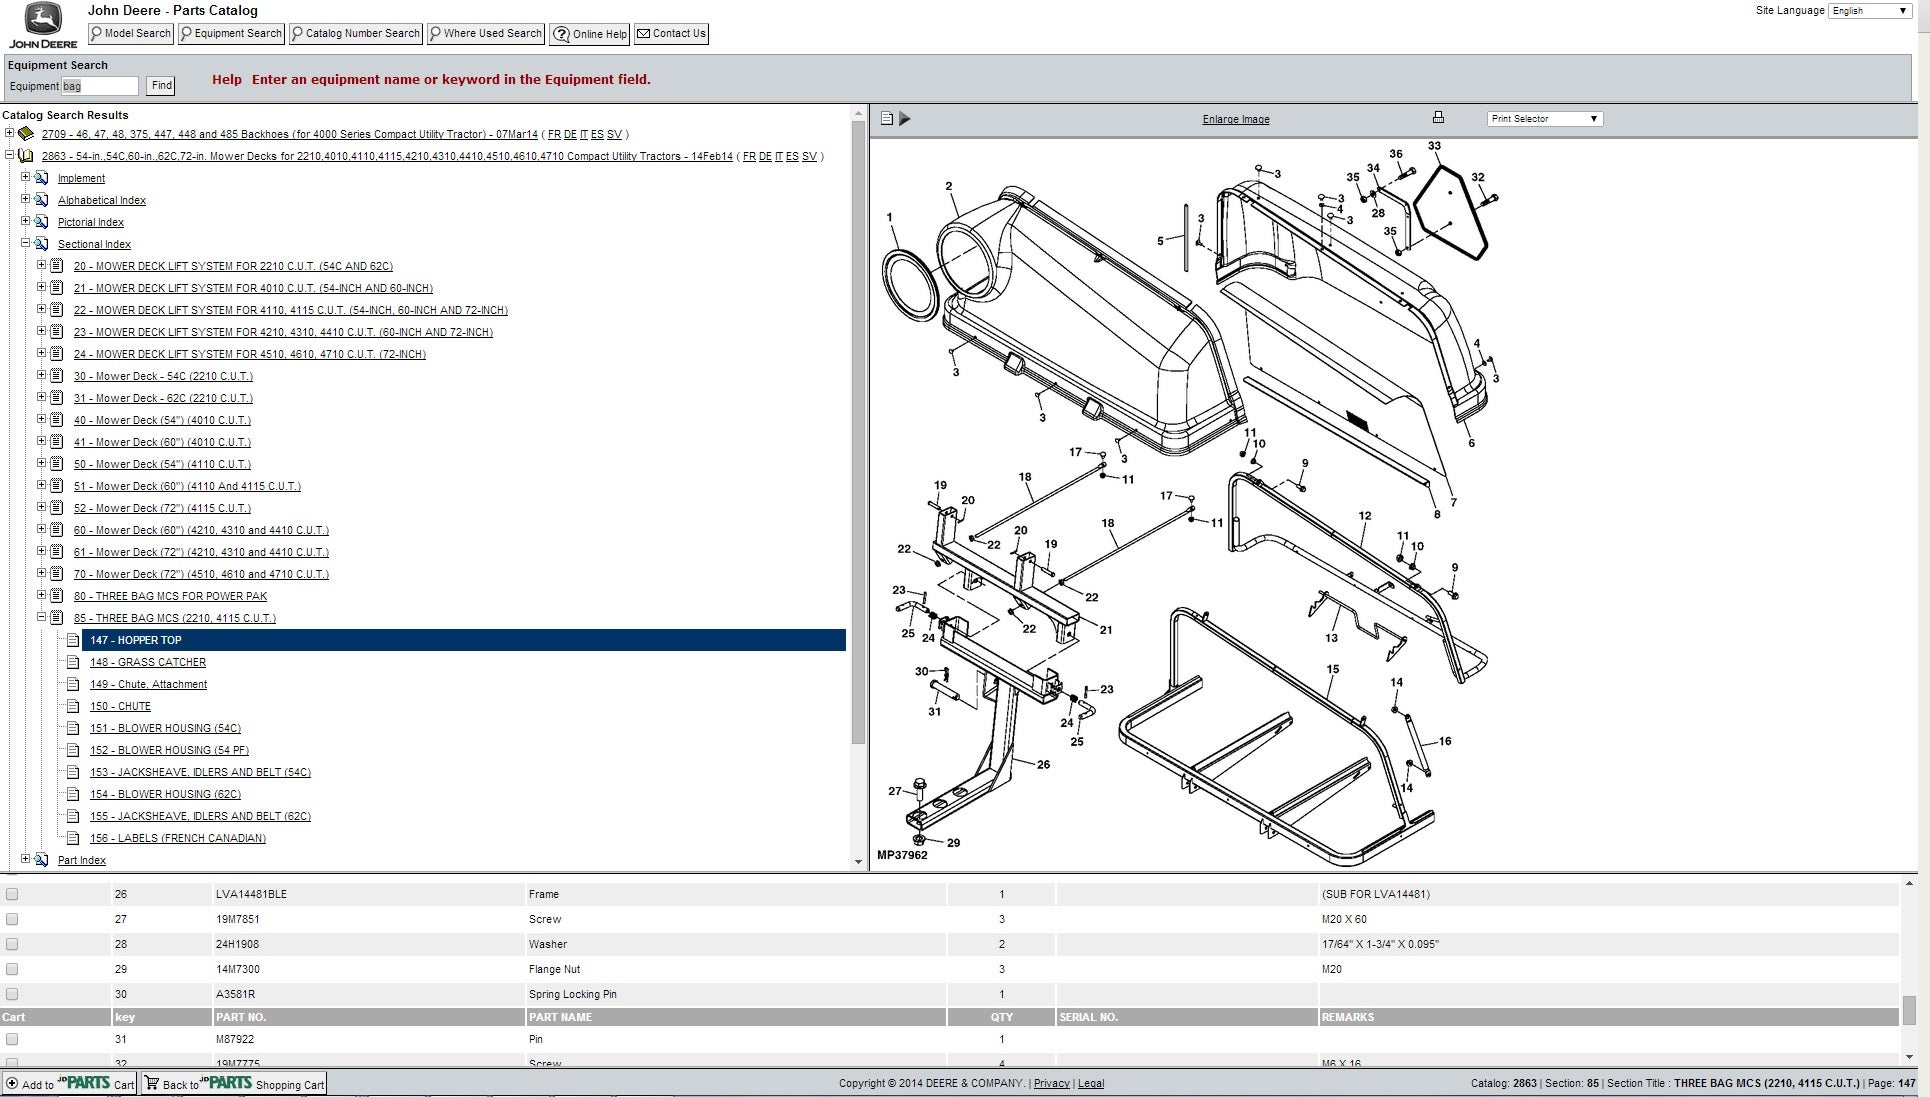1930x1097 pixels.
Task: Click the closed book icon for catalog 2709
Action: point(26,134)
